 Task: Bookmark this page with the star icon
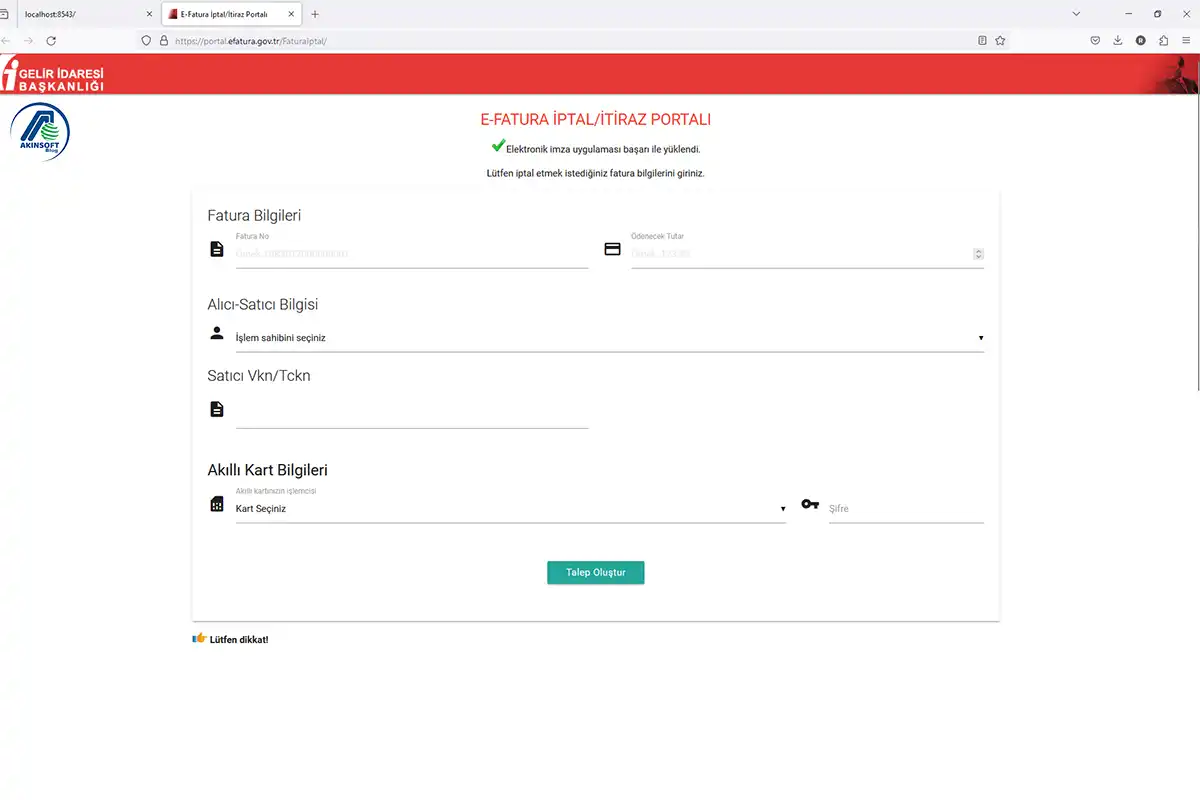tap(1000, 41)
